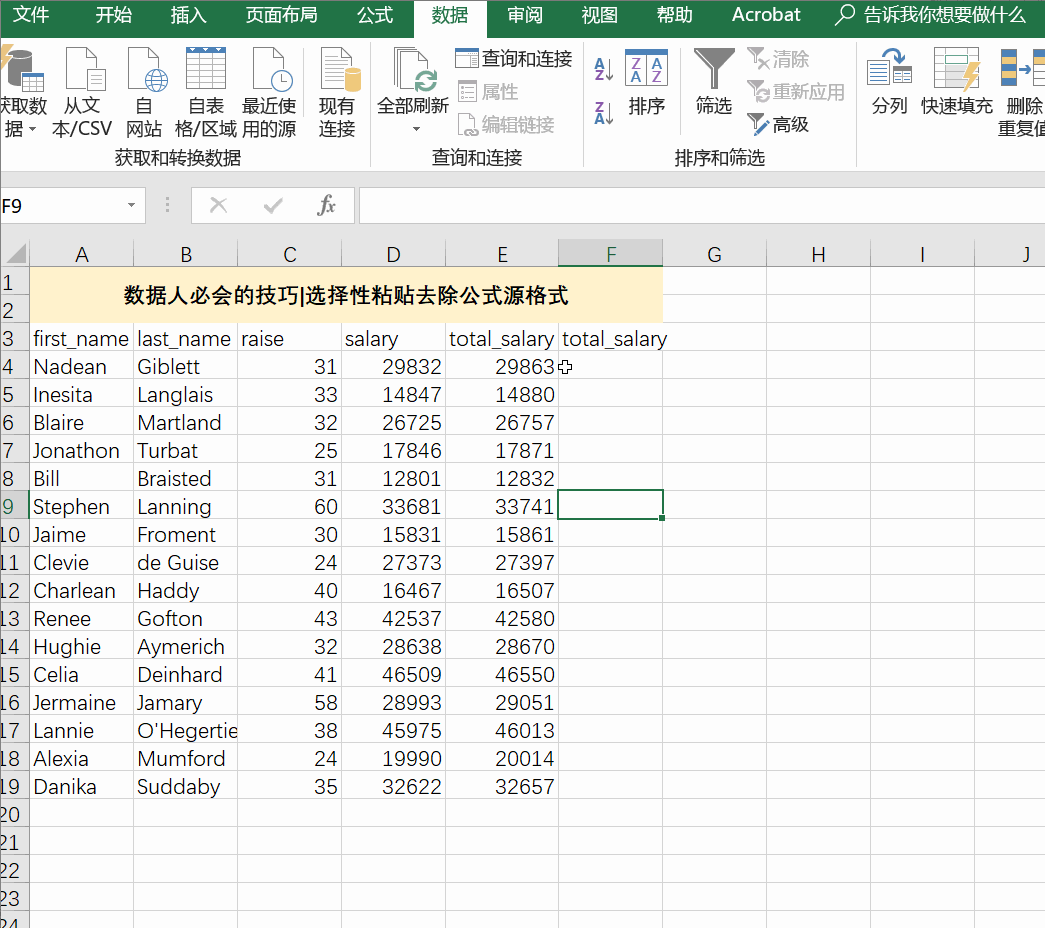1045x928 pixels.
Task: Select column F header
Action: (x=610, y=254)
